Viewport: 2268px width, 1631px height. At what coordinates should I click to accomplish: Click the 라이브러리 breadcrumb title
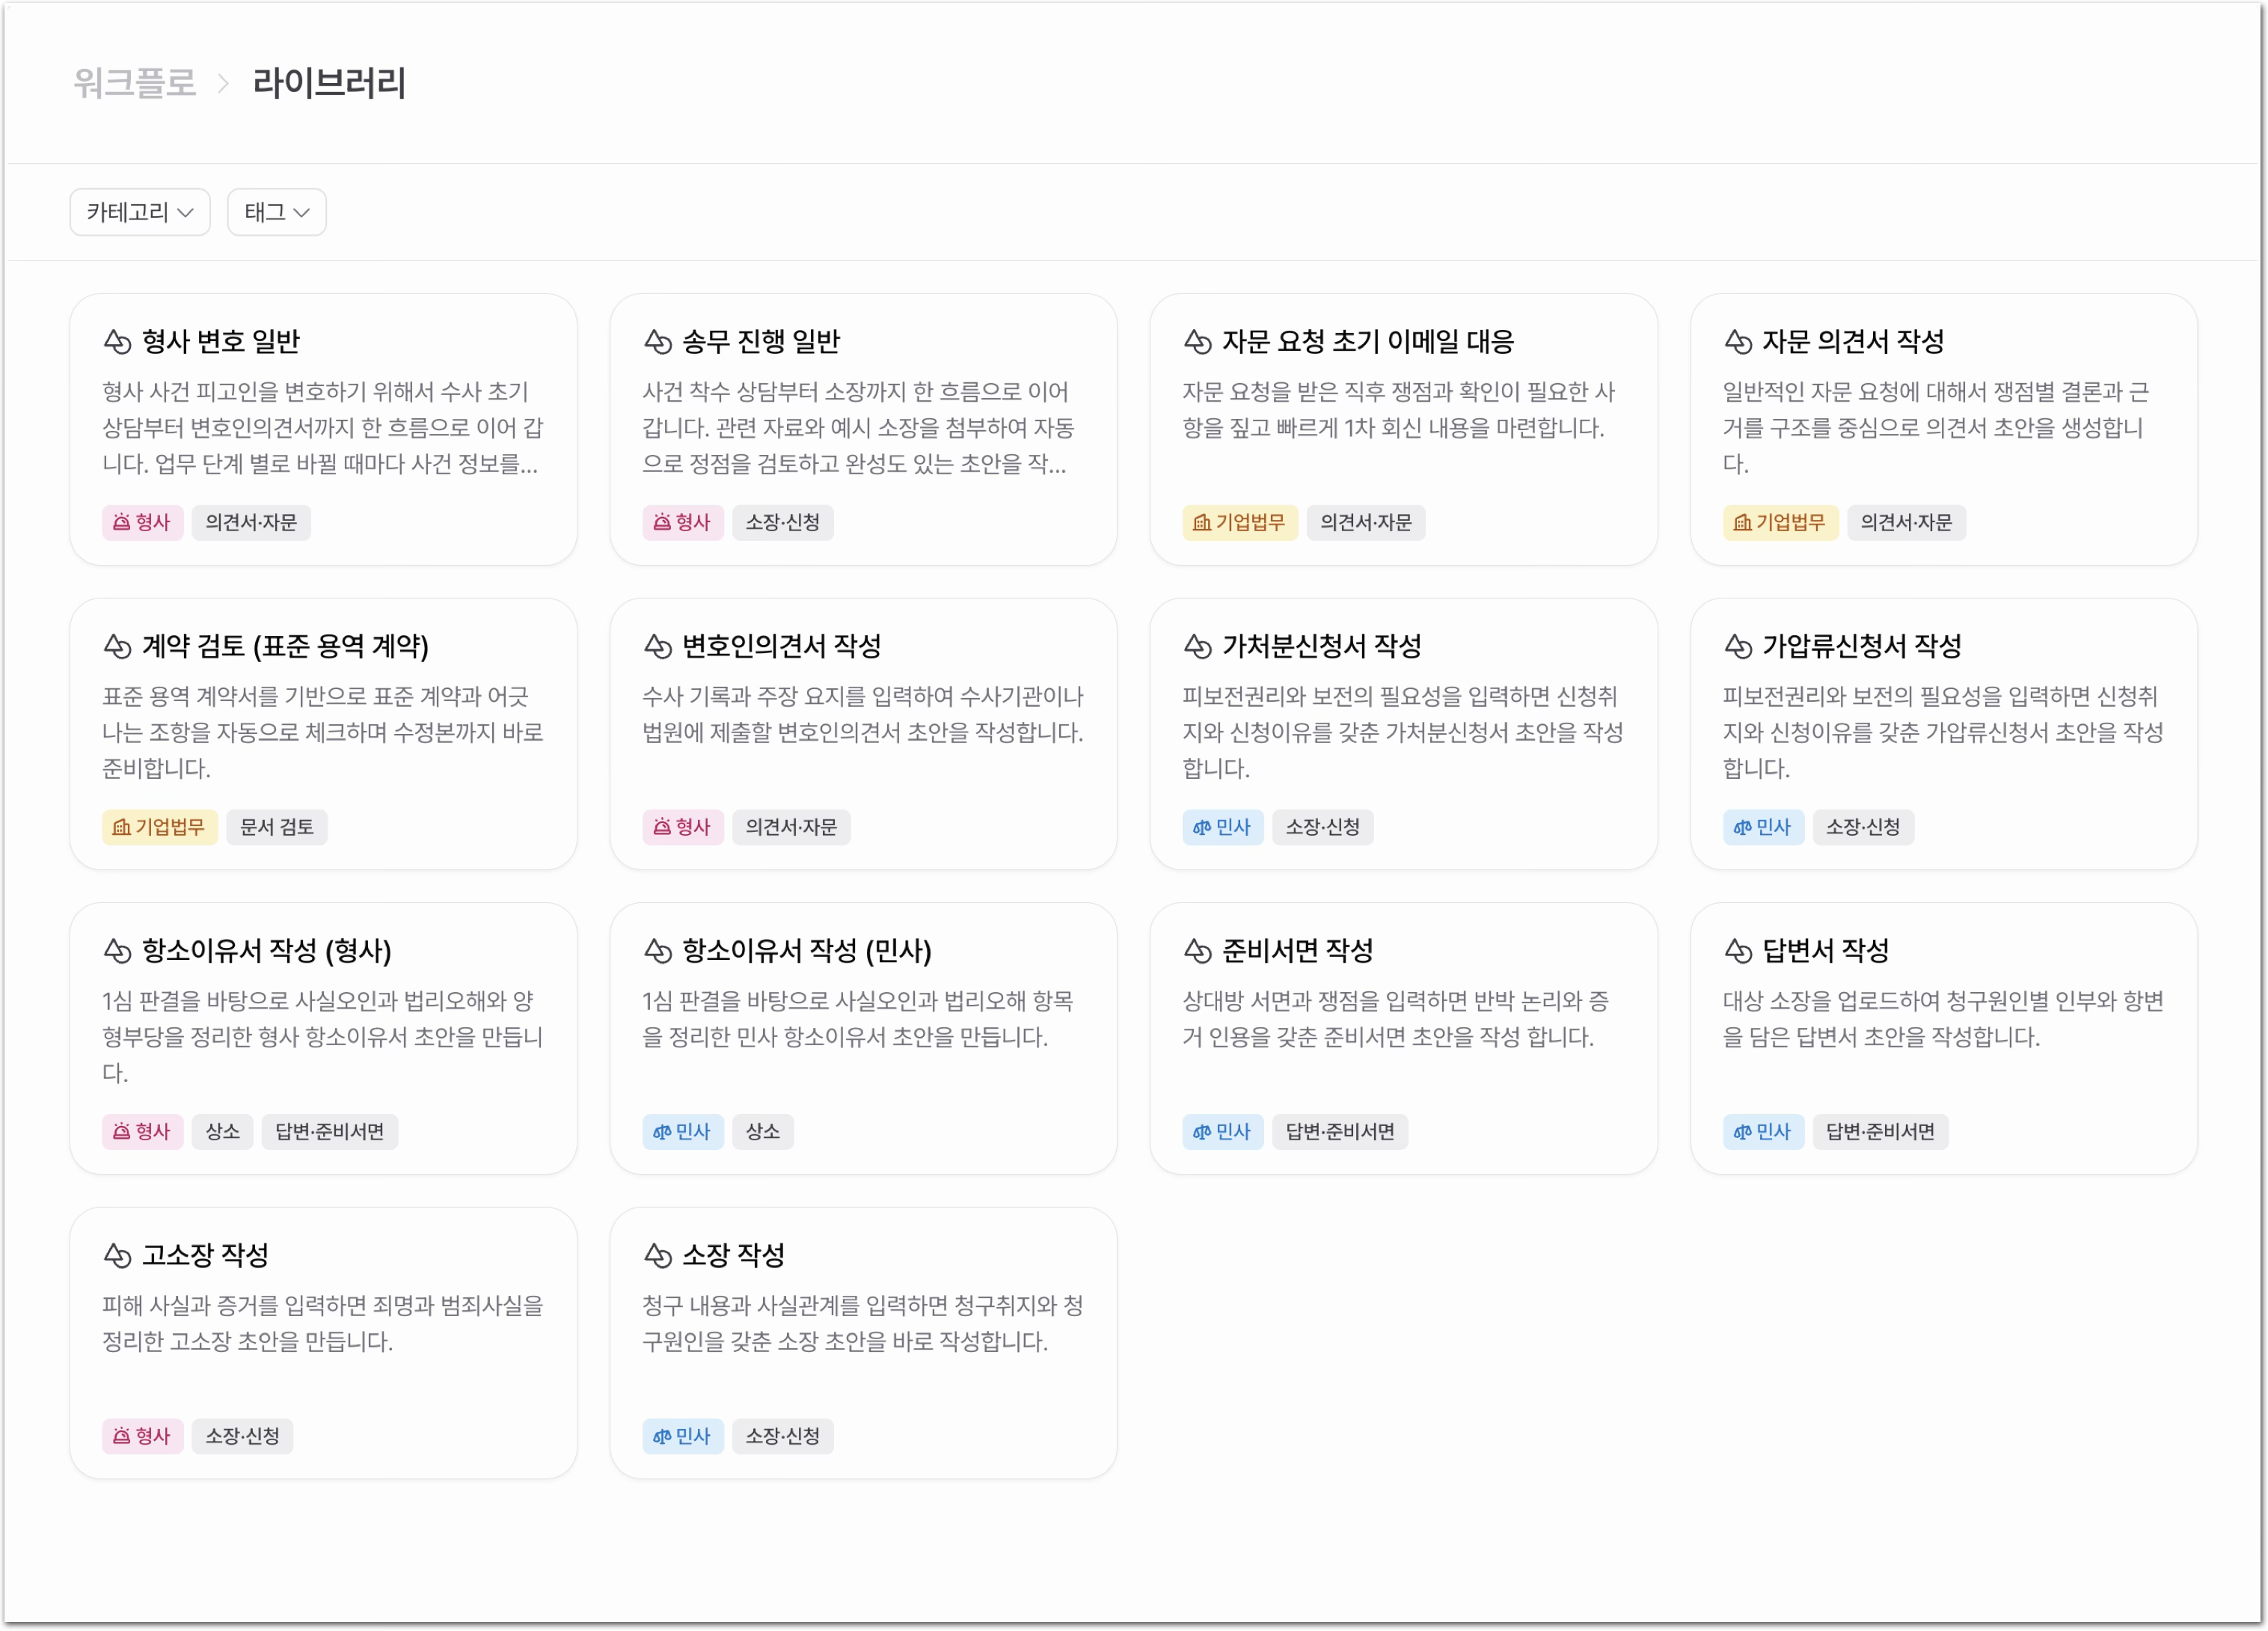(x=329, y=83)
